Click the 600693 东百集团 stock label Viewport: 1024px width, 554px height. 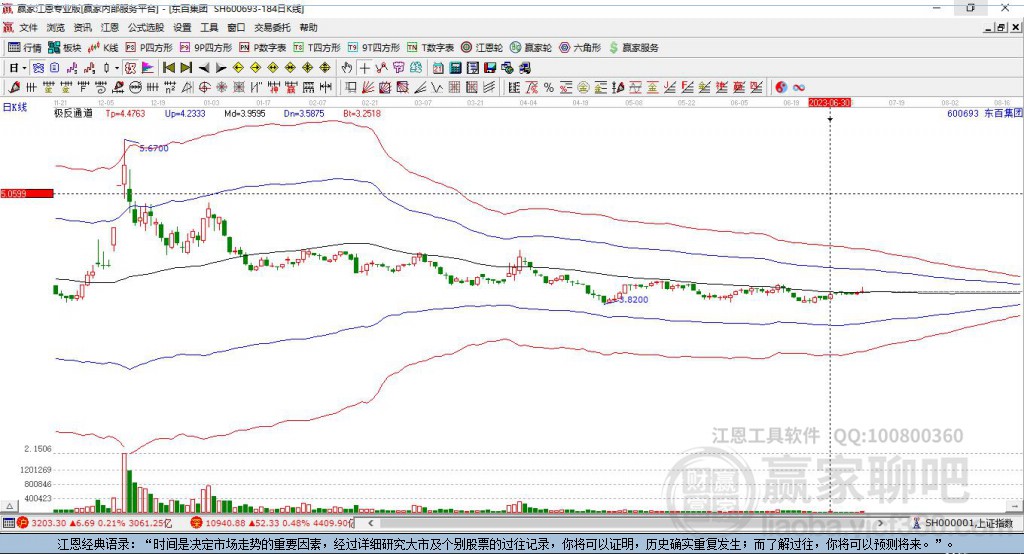[984, 113]
